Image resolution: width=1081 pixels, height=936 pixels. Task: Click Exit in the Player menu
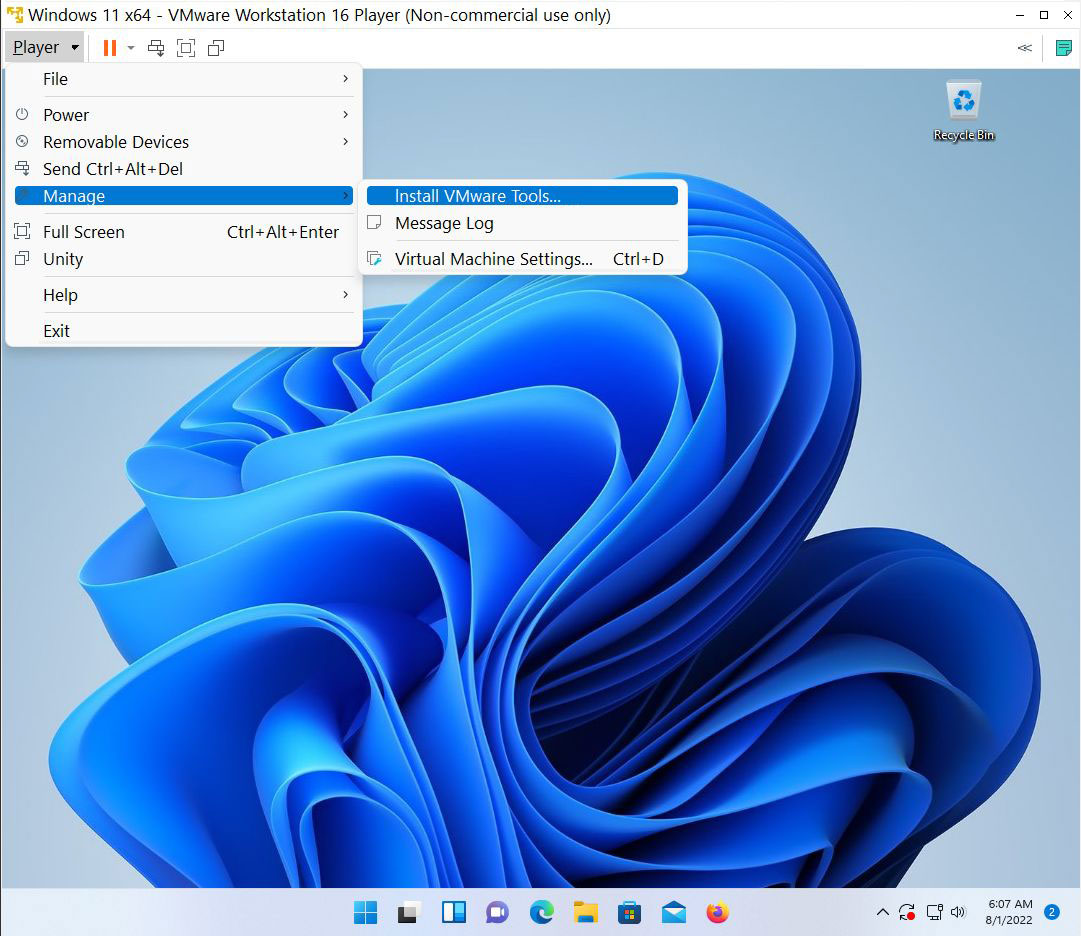56,331
